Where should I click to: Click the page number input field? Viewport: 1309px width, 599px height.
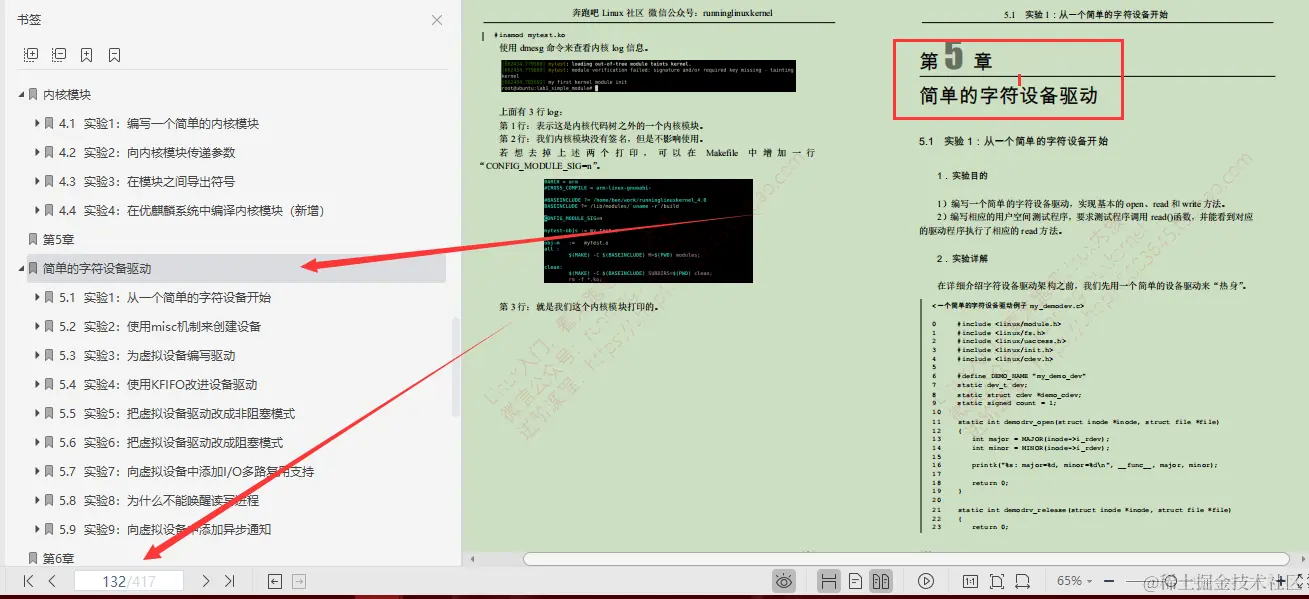pos(130,580)
